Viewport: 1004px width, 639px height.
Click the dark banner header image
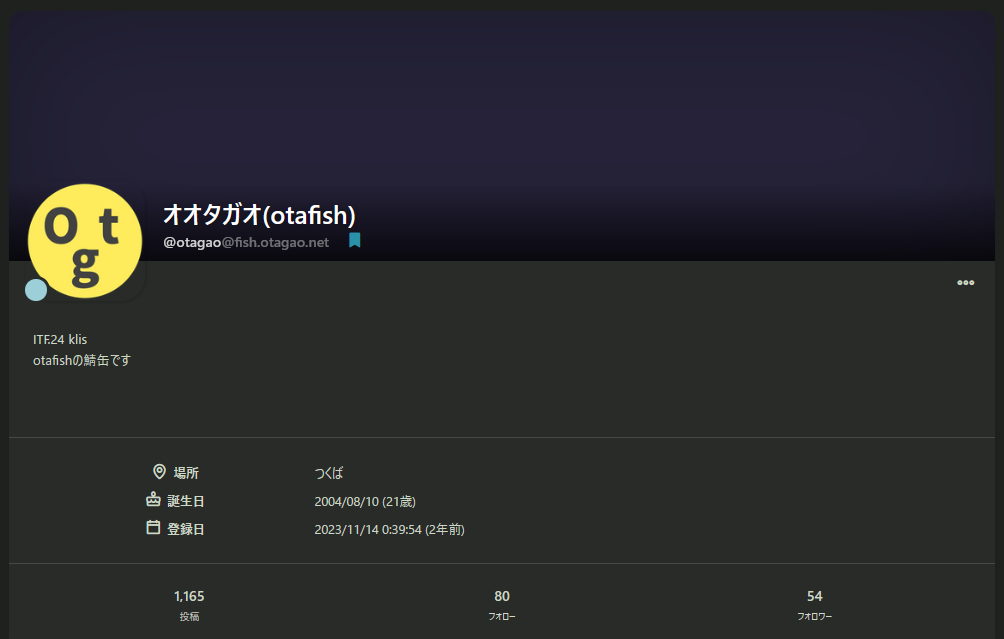[x=500, y=100]
